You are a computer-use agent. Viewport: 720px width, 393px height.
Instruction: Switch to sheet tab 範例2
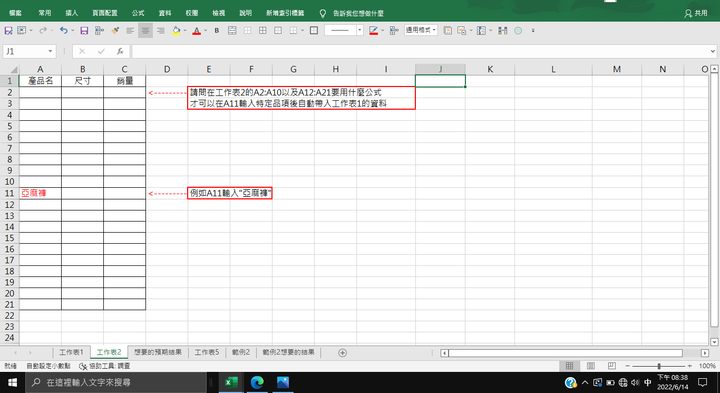coord(241,352)
